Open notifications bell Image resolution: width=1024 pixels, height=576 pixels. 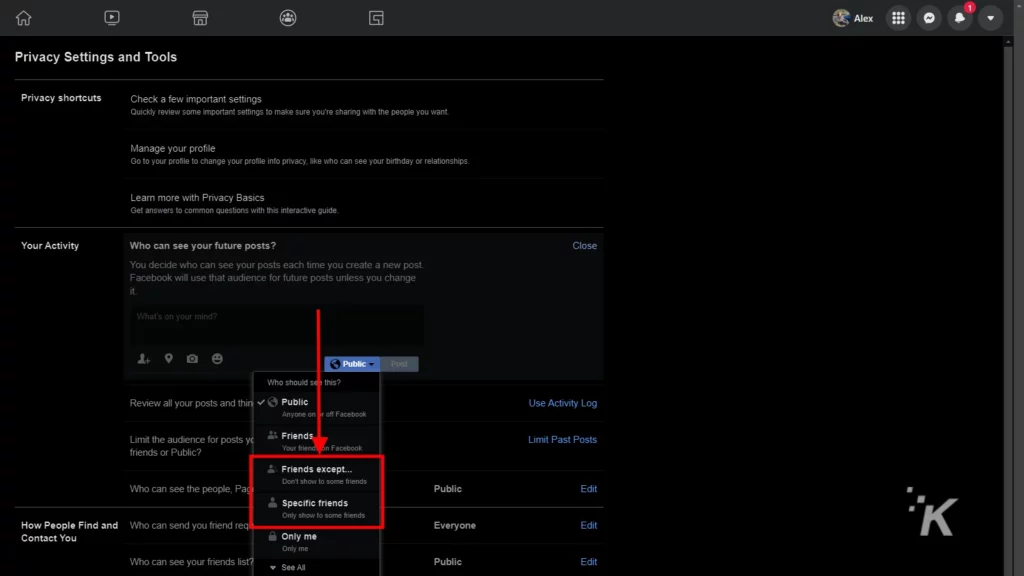pyautogui.click(x=959, y=18)
